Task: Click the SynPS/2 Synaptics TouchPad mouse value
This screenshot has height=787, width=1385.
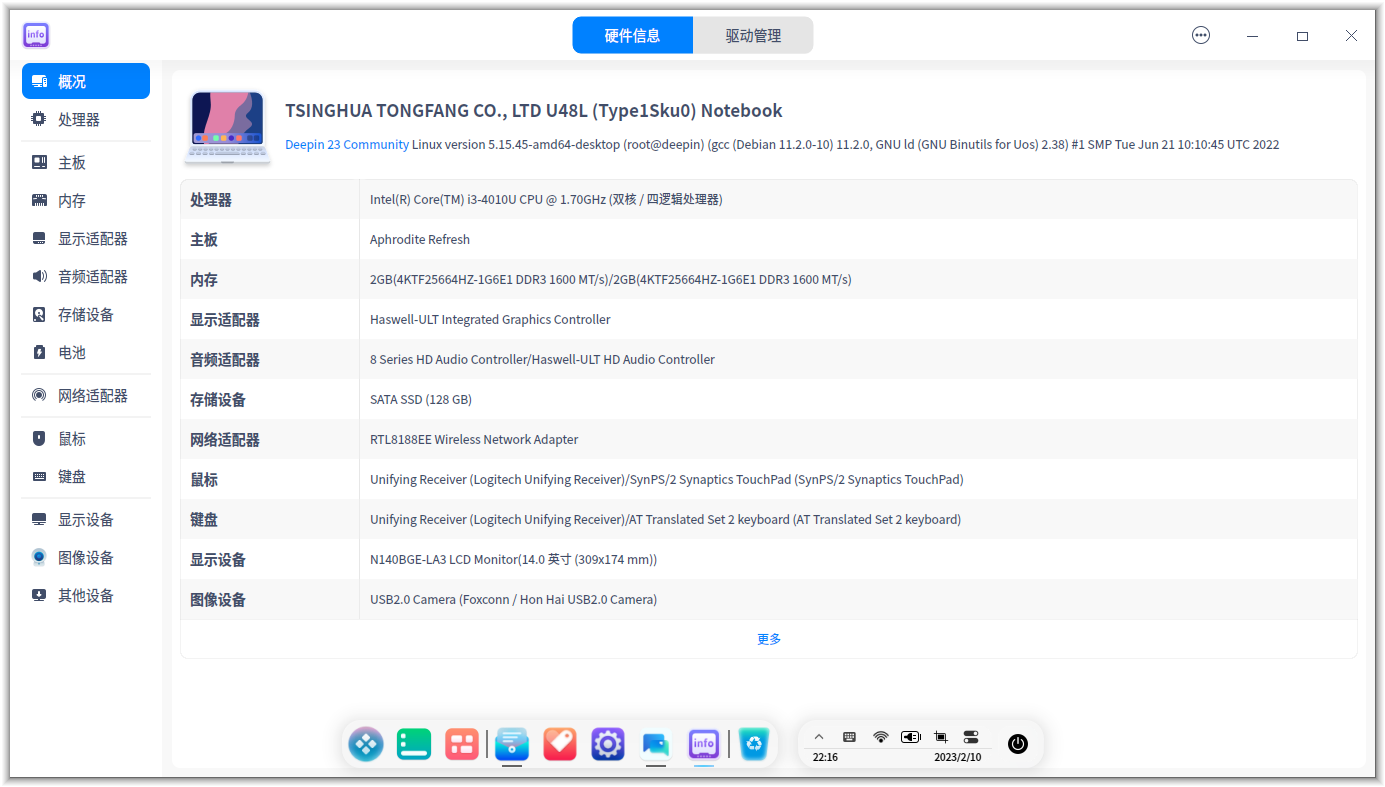Action: click(x=667, y=479)
